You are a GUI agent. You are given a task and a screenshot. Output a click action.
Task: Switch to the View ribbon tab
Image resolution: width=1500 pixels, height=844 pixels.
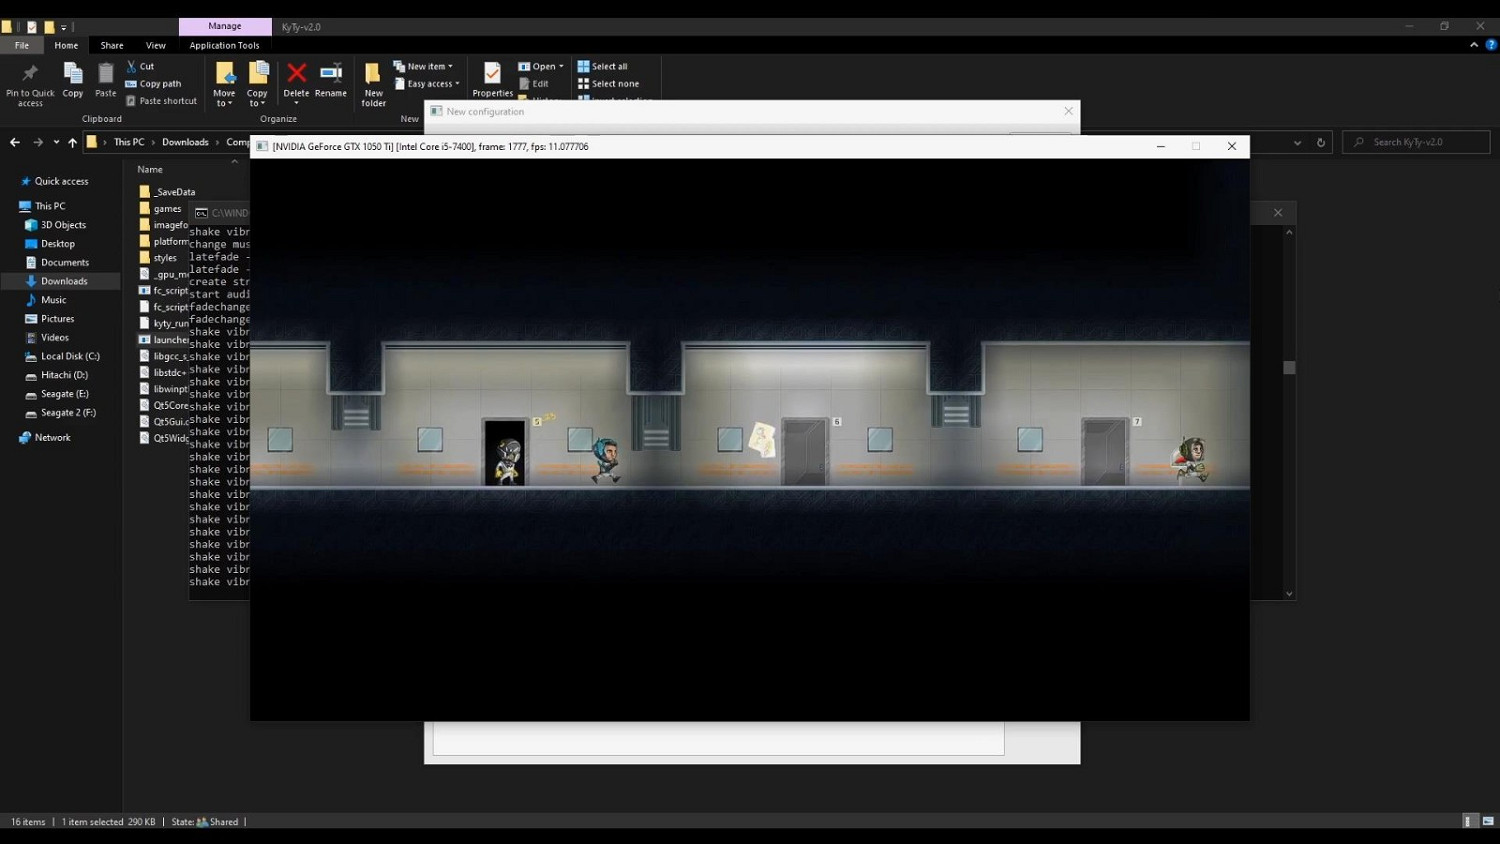pyautogui.click(x=156, y=45)
